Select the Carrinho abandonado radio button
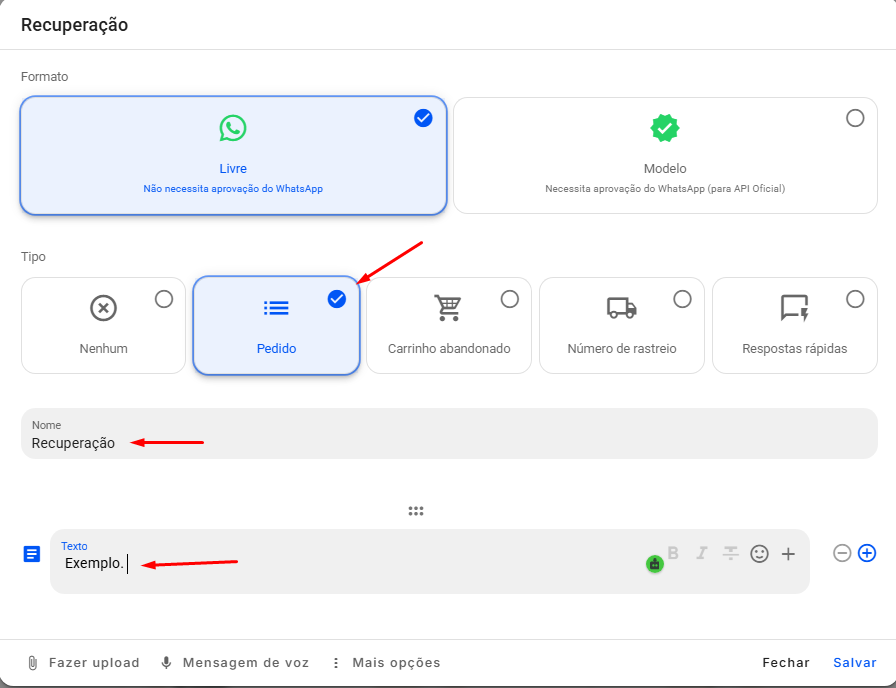Image resolution: width=896 pixels, height=688 pixels. [x=510, y=299]
